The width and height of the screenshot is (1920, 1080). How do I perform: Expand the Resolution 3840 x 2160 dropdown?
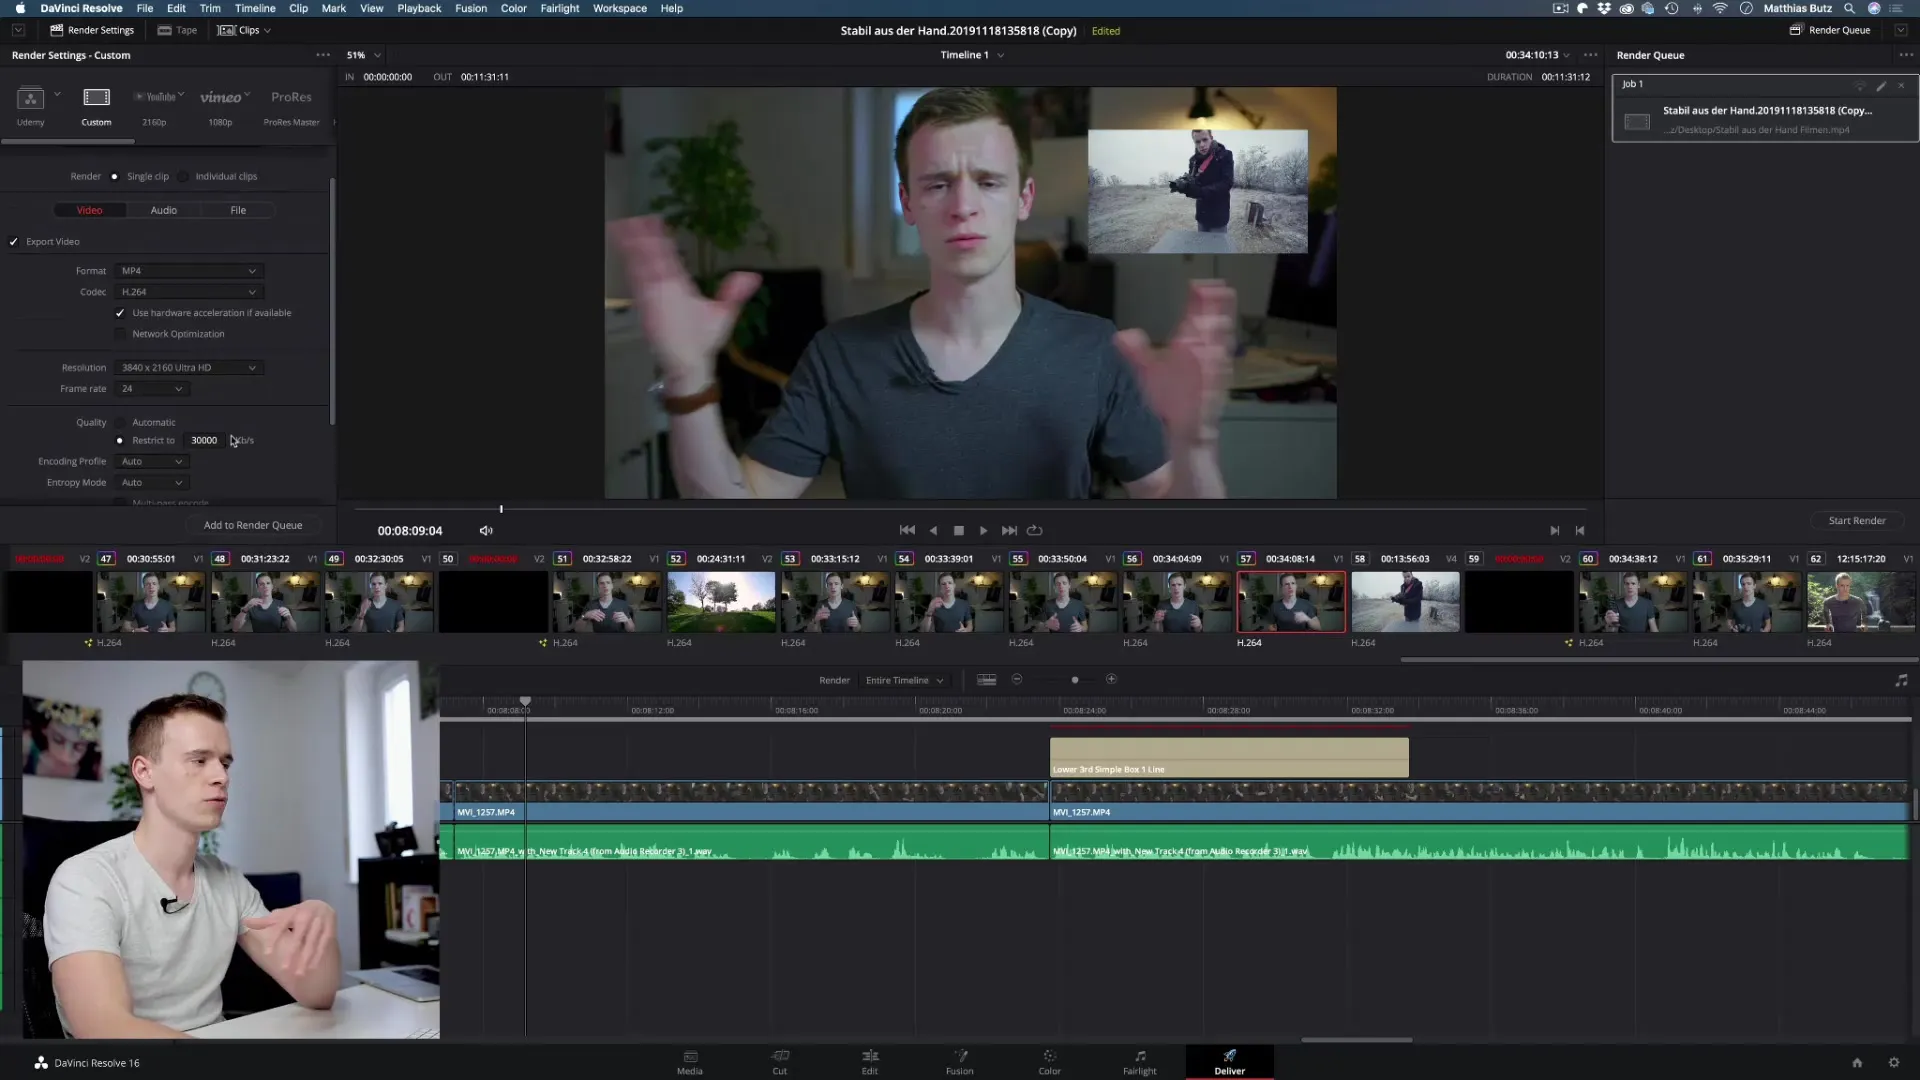tap(188, 368)
